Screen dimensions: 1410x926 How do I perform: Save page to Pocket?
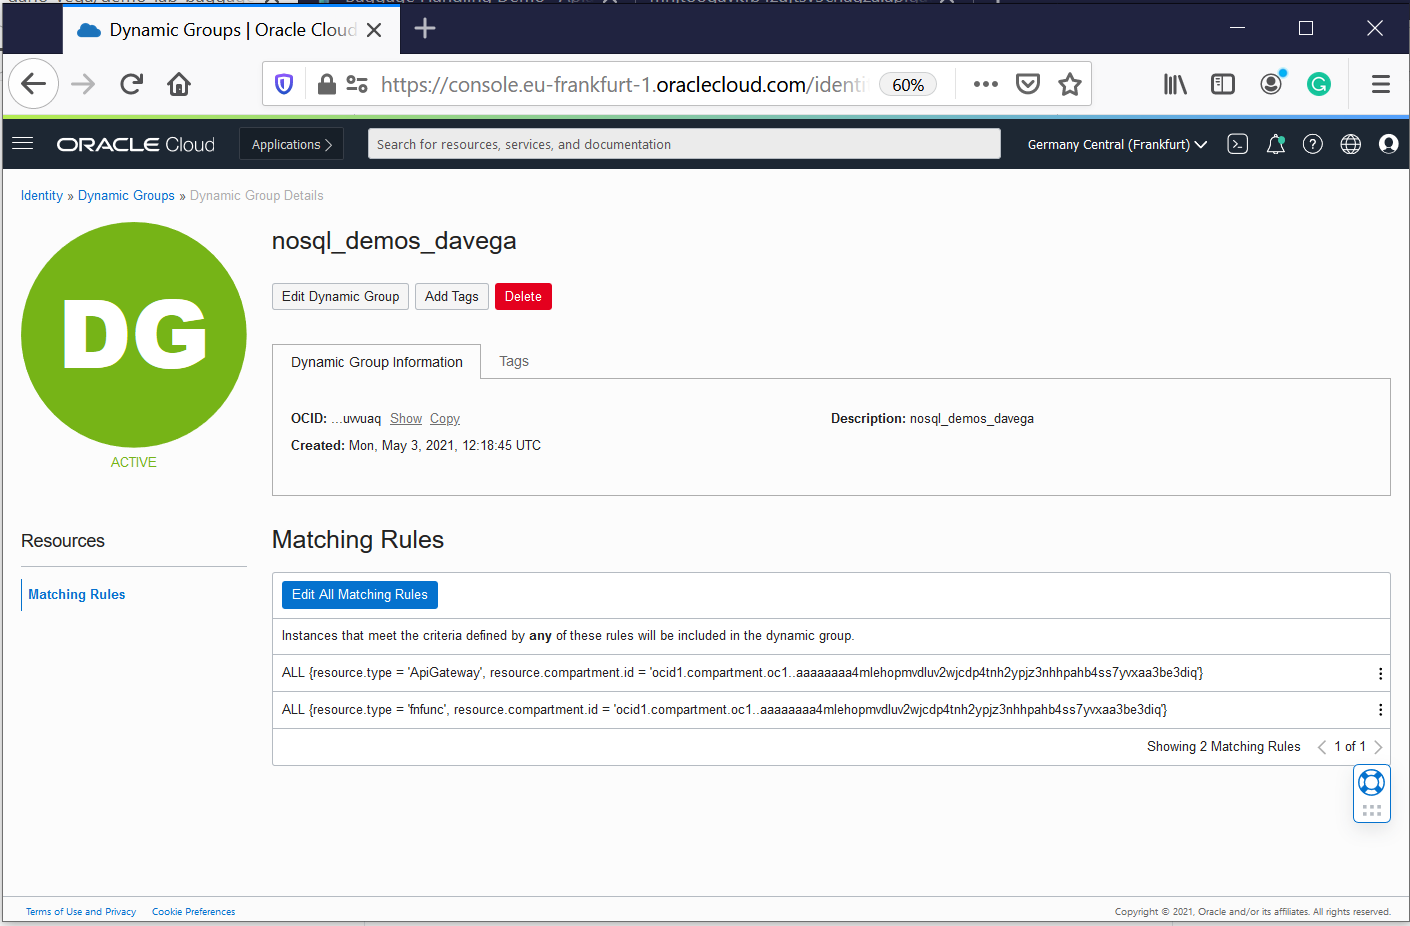tap(1028, 84)
